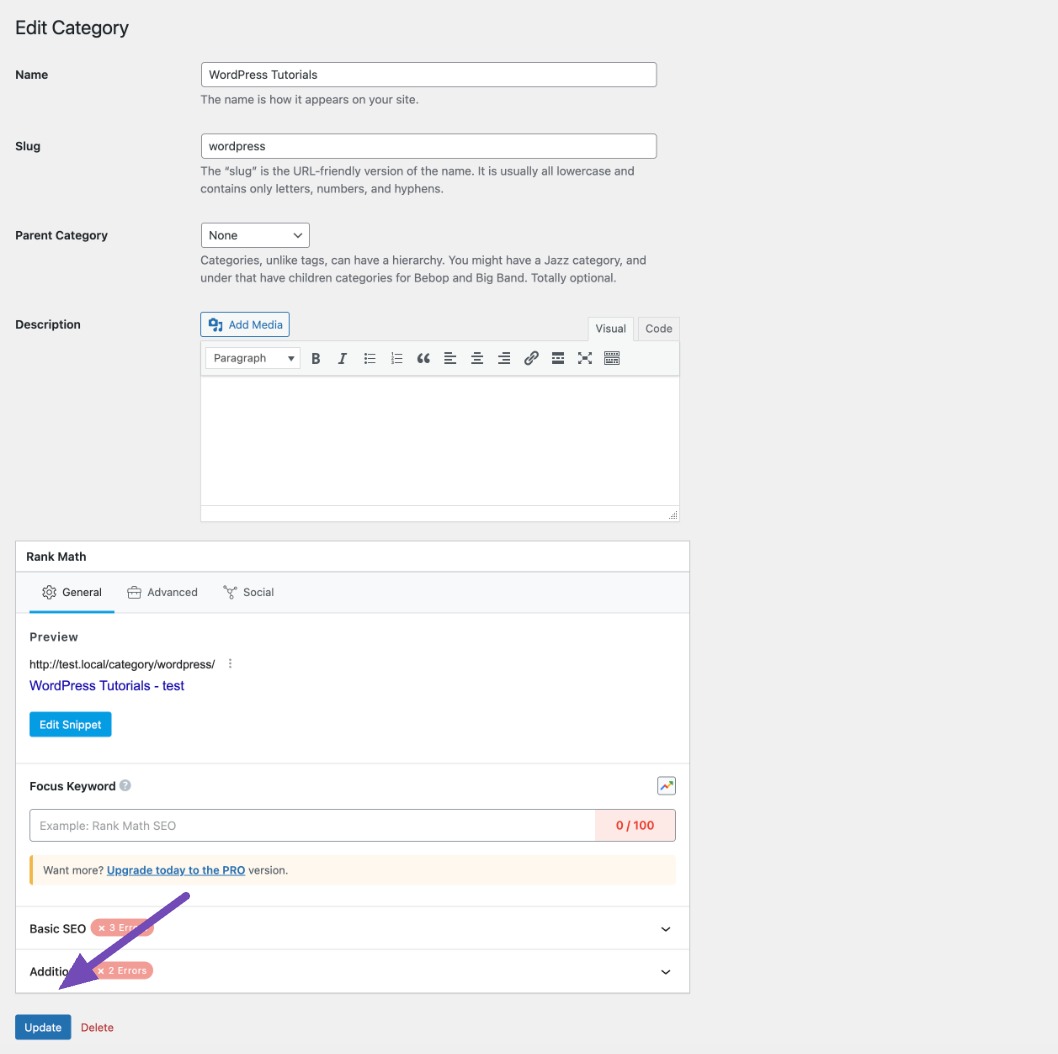Image resolution: width=1058 pixels, height=1054 pixels.
Task: Enable fullscreen editor mode
Action: [x=585, y=358]
